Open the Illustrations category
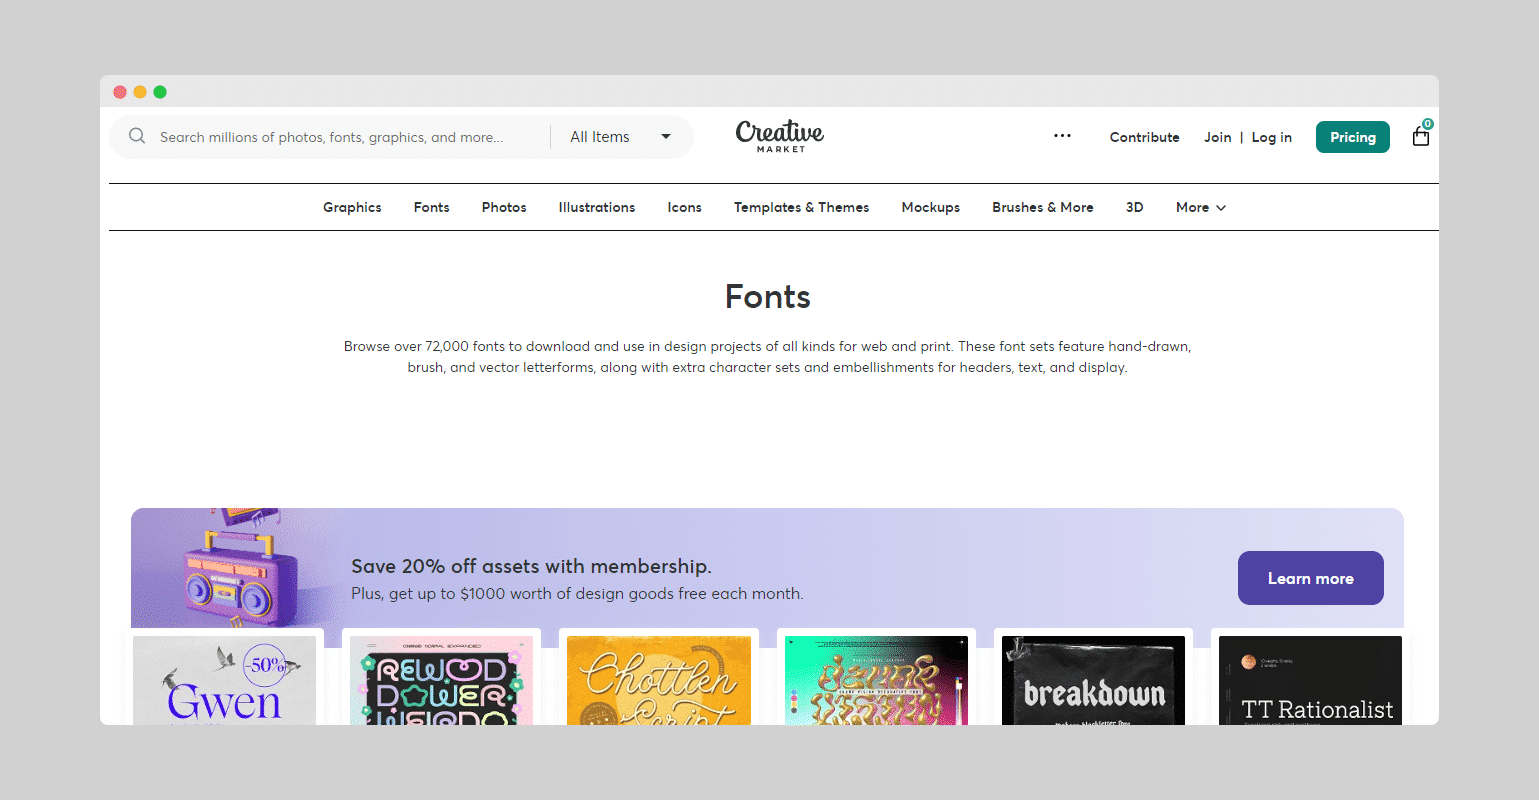This screenshot has width=1539, height=800. click(597, 207)
